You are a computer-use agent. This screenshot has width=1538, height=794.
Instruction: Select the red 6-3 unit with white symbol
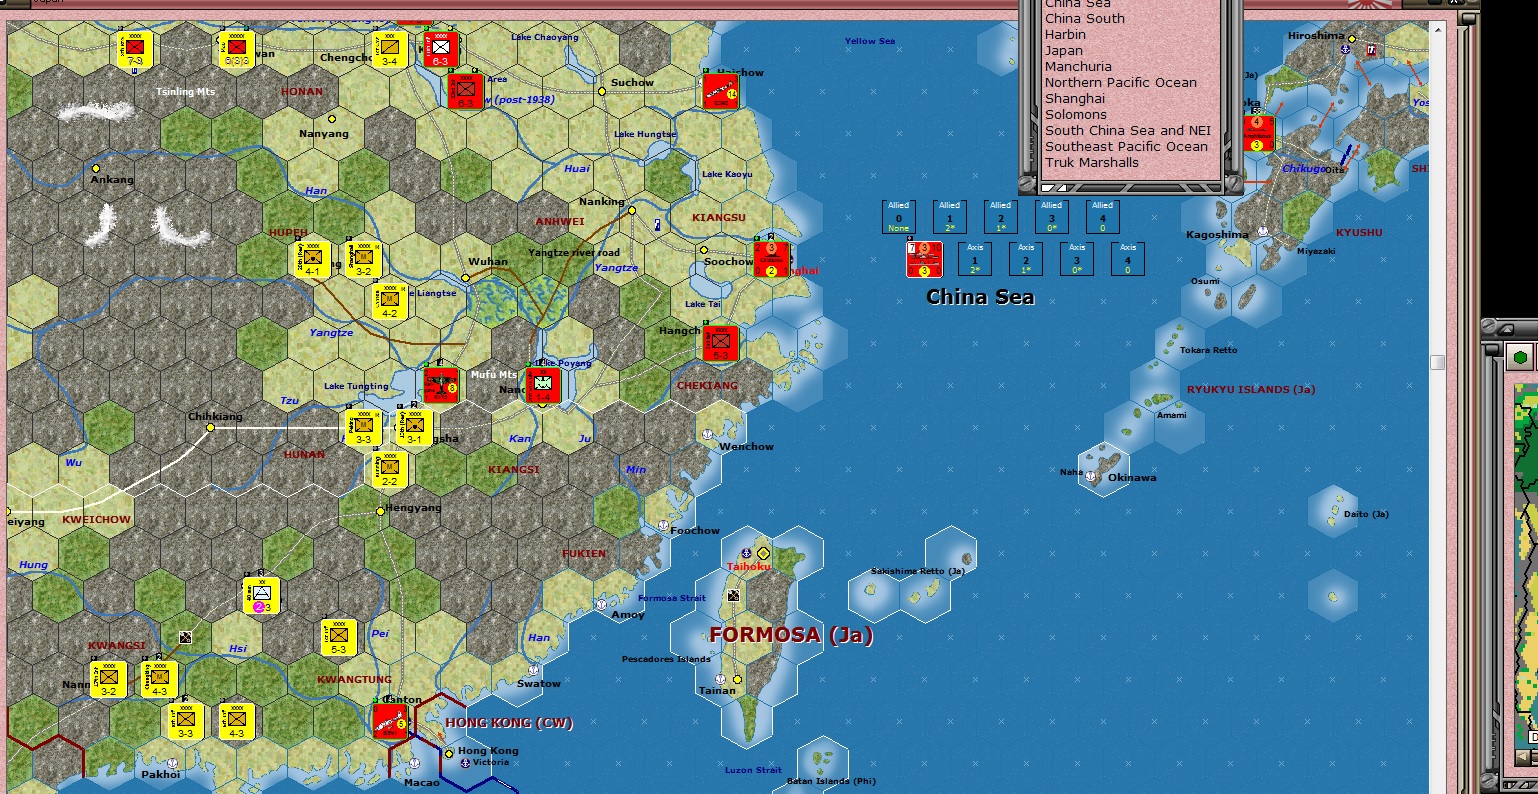pos(440,48)
